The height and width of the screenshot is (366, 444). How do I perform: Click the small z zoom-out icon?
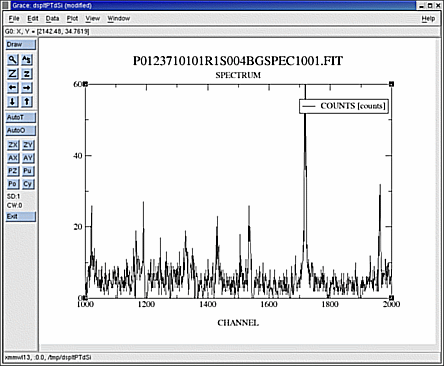[27, 74]
